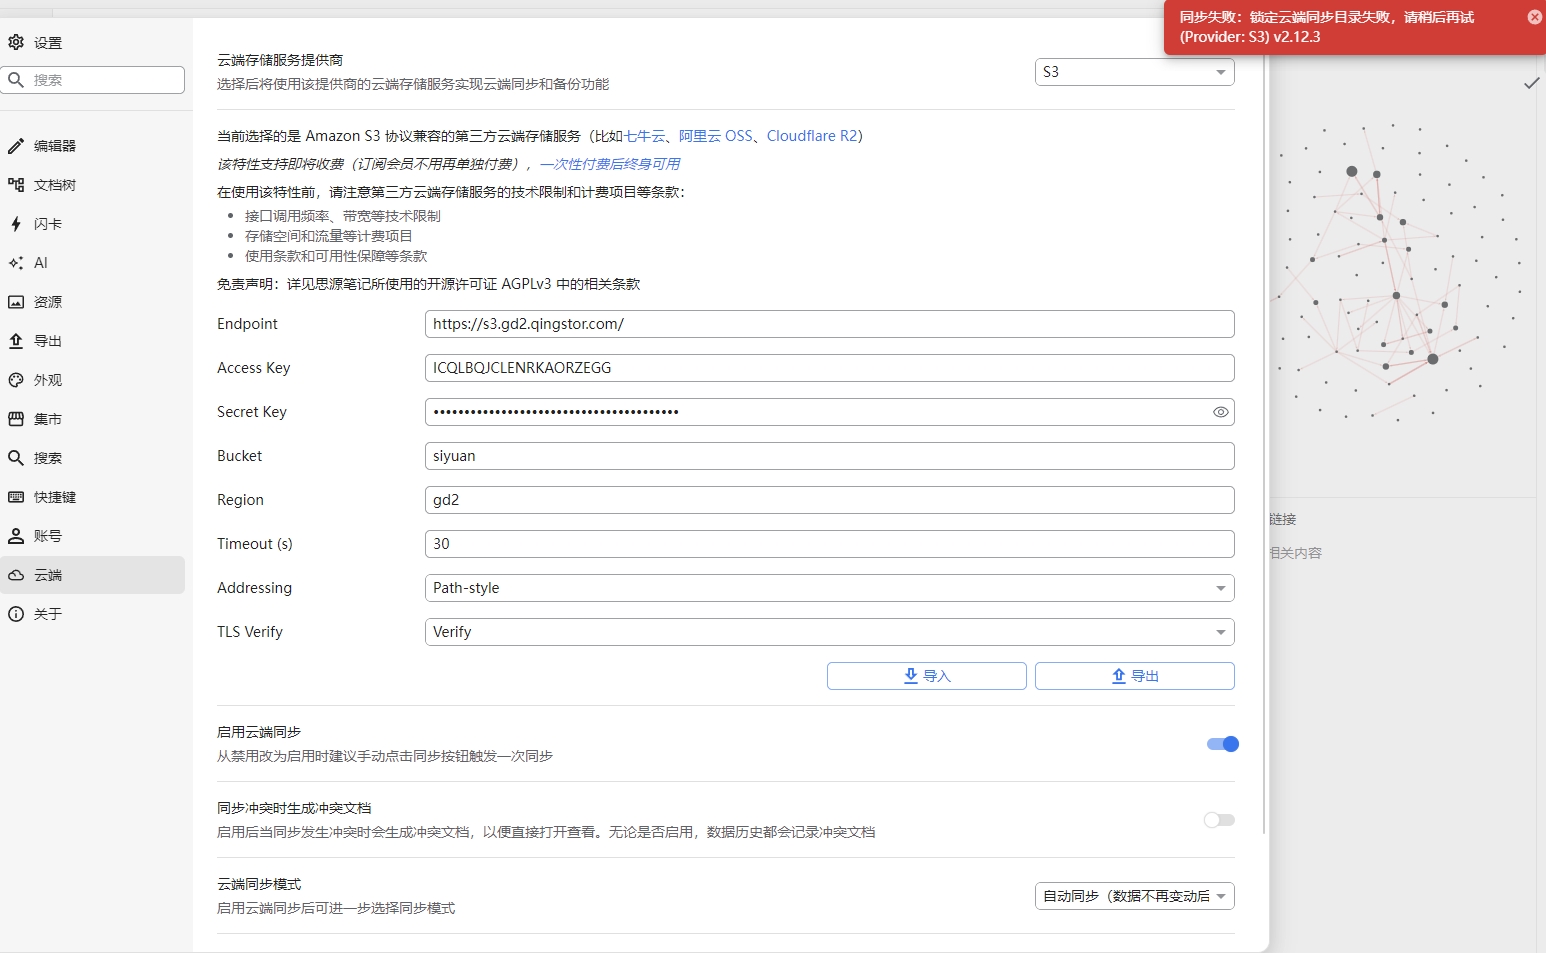Reveal the Secret Key with eye toggle
Image resolution: width=1546 pixels, height=953 pixels.
(1219, 411)
